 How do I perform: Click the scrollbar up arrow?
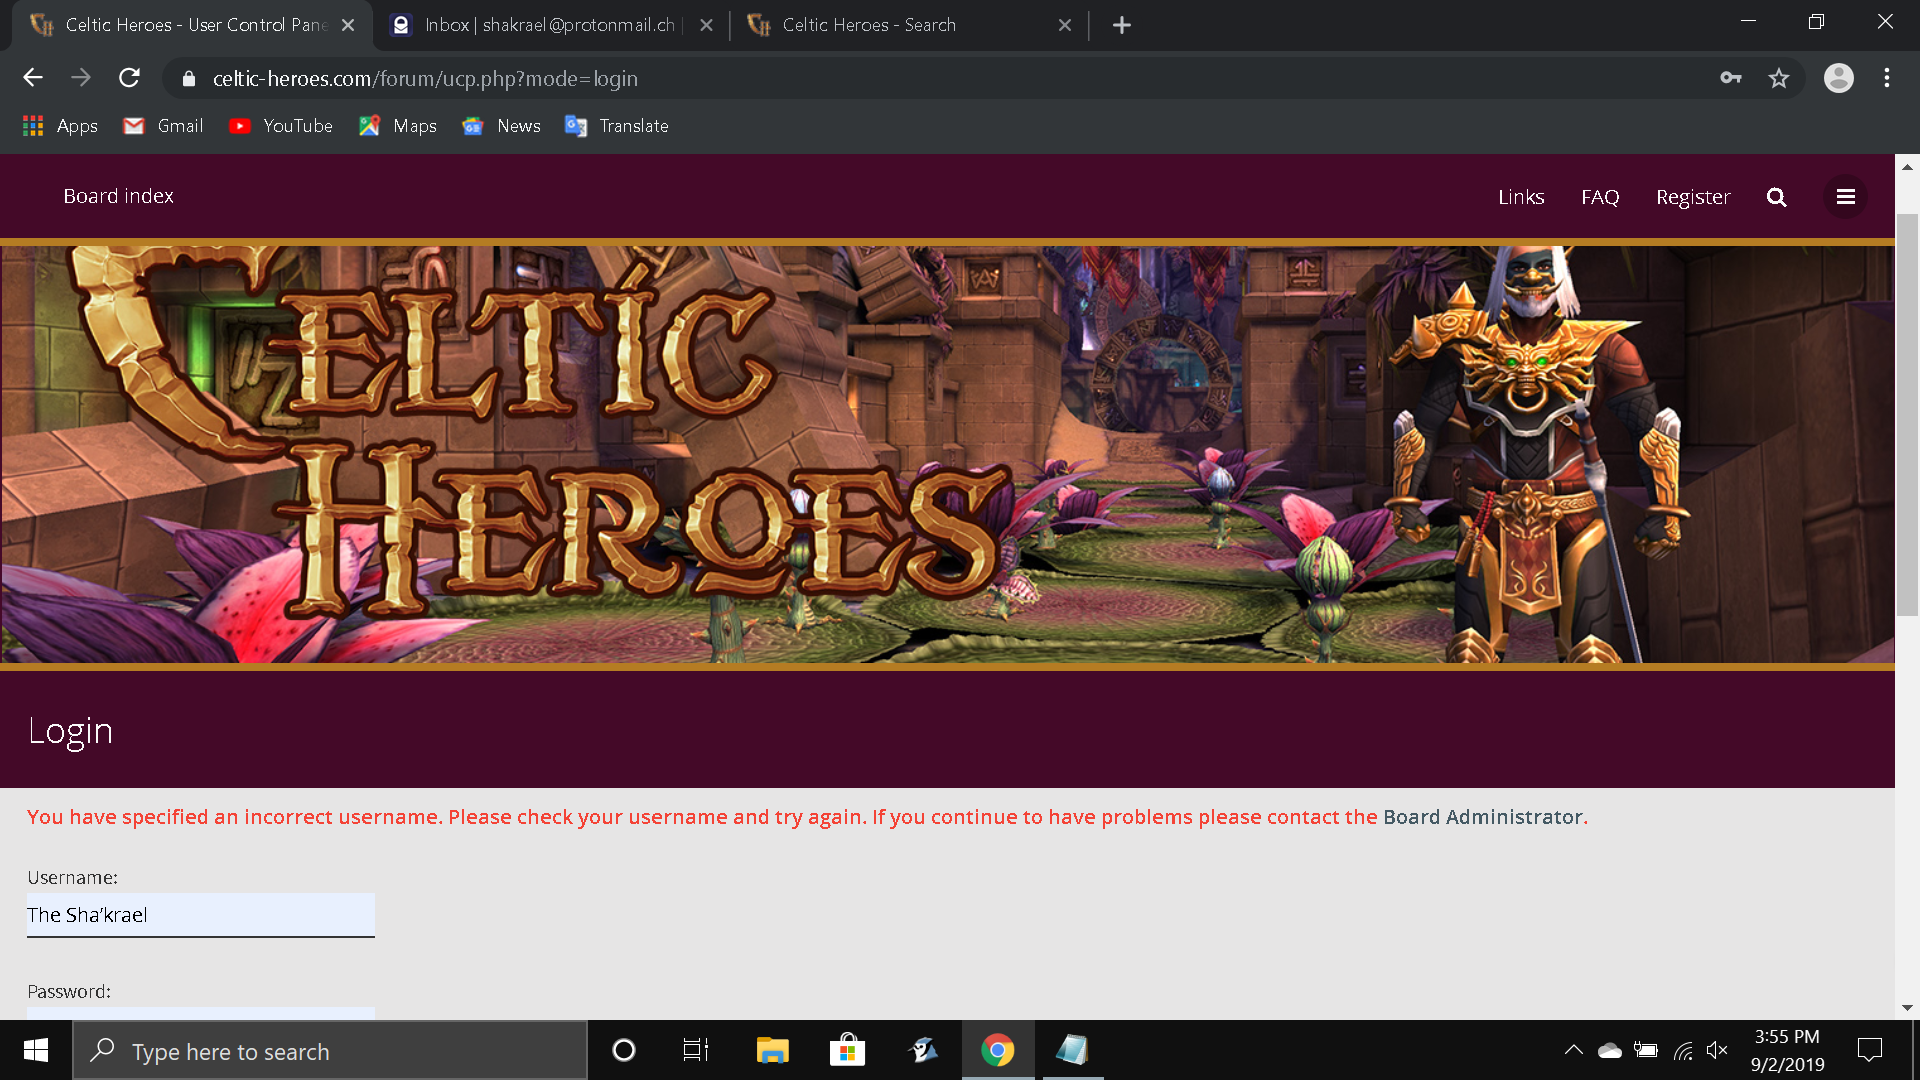(1907, 167)
